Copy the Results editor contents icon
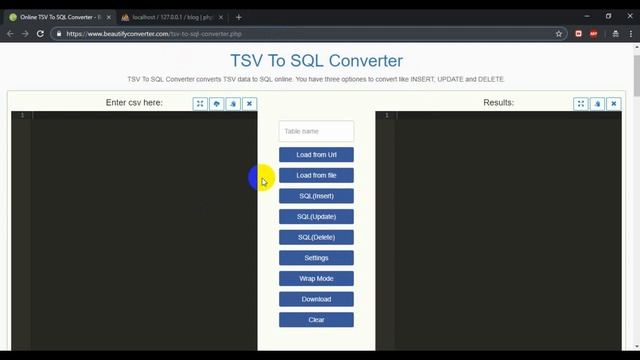Viewport: 640px width, 360px height. coord(597,104)
